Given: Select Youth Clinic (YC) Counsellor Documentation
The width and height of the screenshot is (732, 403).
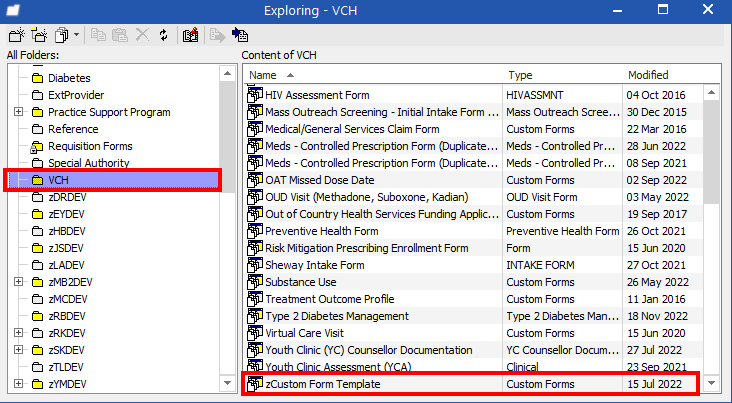Looking at the screenshot, I should [474, 350].
